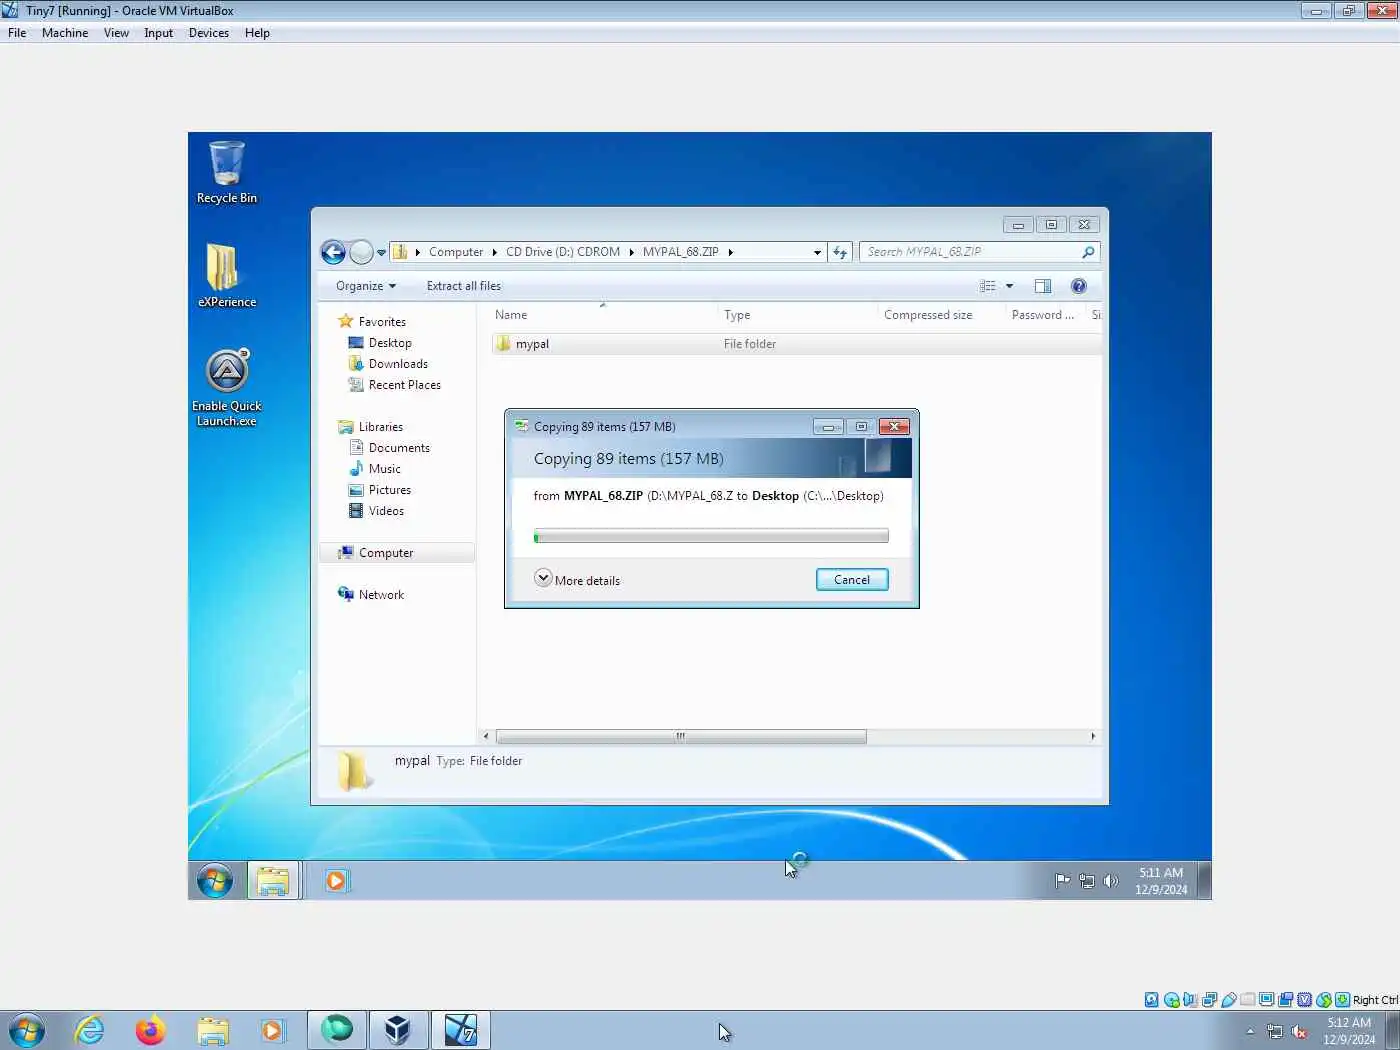
Task: Click the muted speaker icon in host tray
Action: 1299,1031
